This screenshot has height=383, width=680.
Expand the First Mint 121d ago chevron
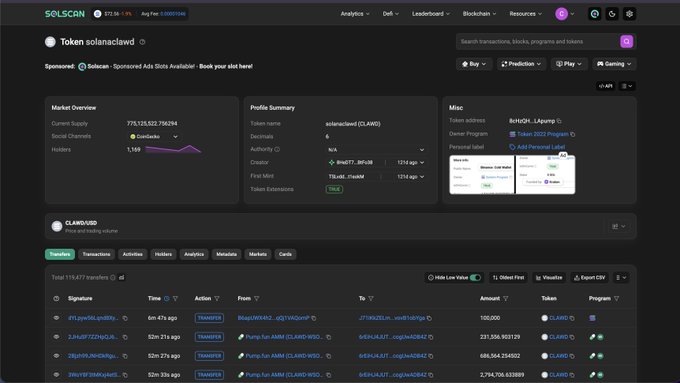click(x=422, y=177)
